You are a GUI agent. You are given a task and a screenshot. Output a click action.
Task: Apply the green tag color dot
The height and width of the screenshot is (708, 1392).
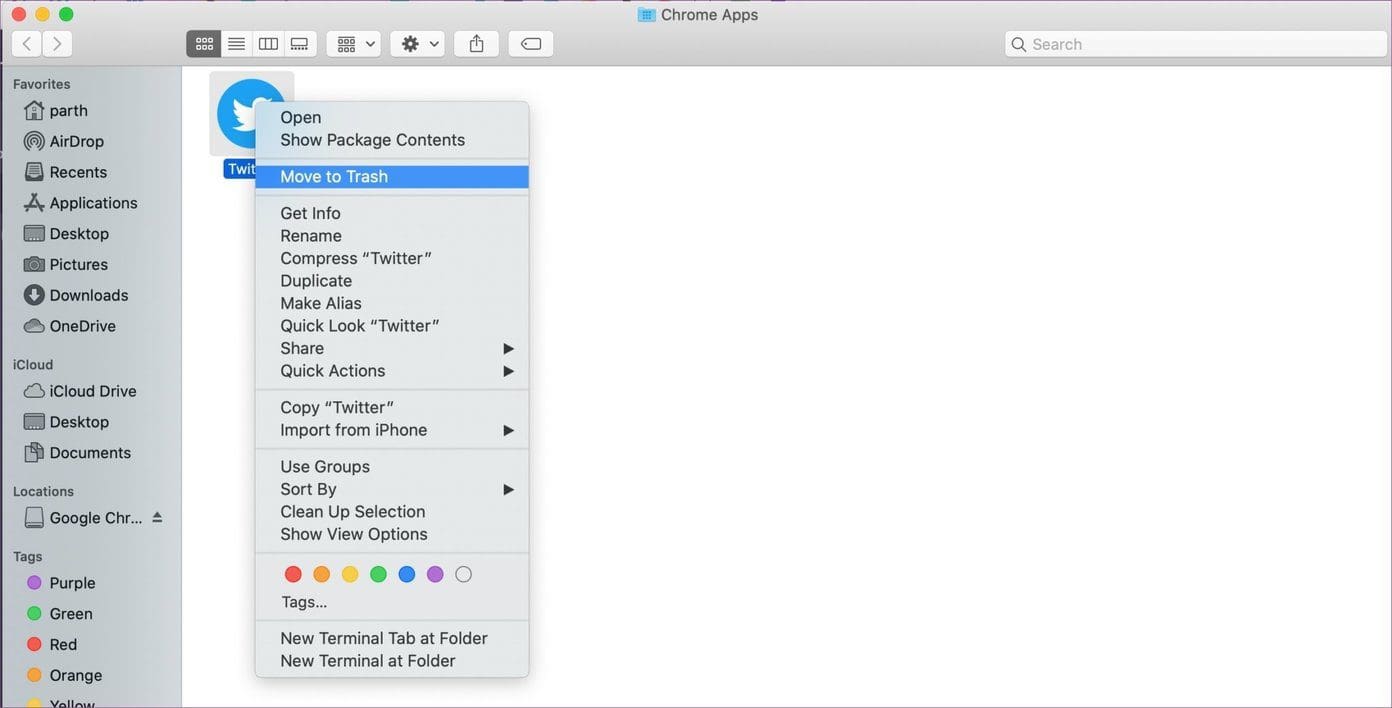click(378, 574)
